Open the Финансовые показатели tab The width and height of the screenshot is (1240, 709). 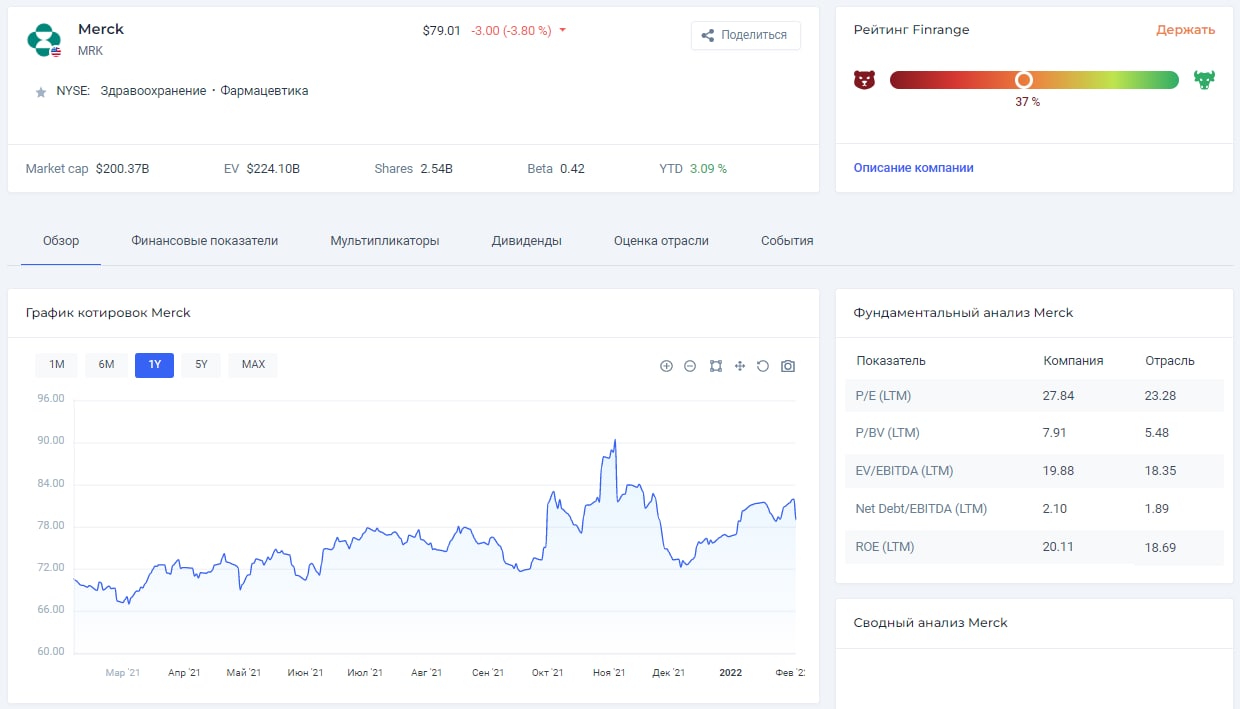point(204,241)
